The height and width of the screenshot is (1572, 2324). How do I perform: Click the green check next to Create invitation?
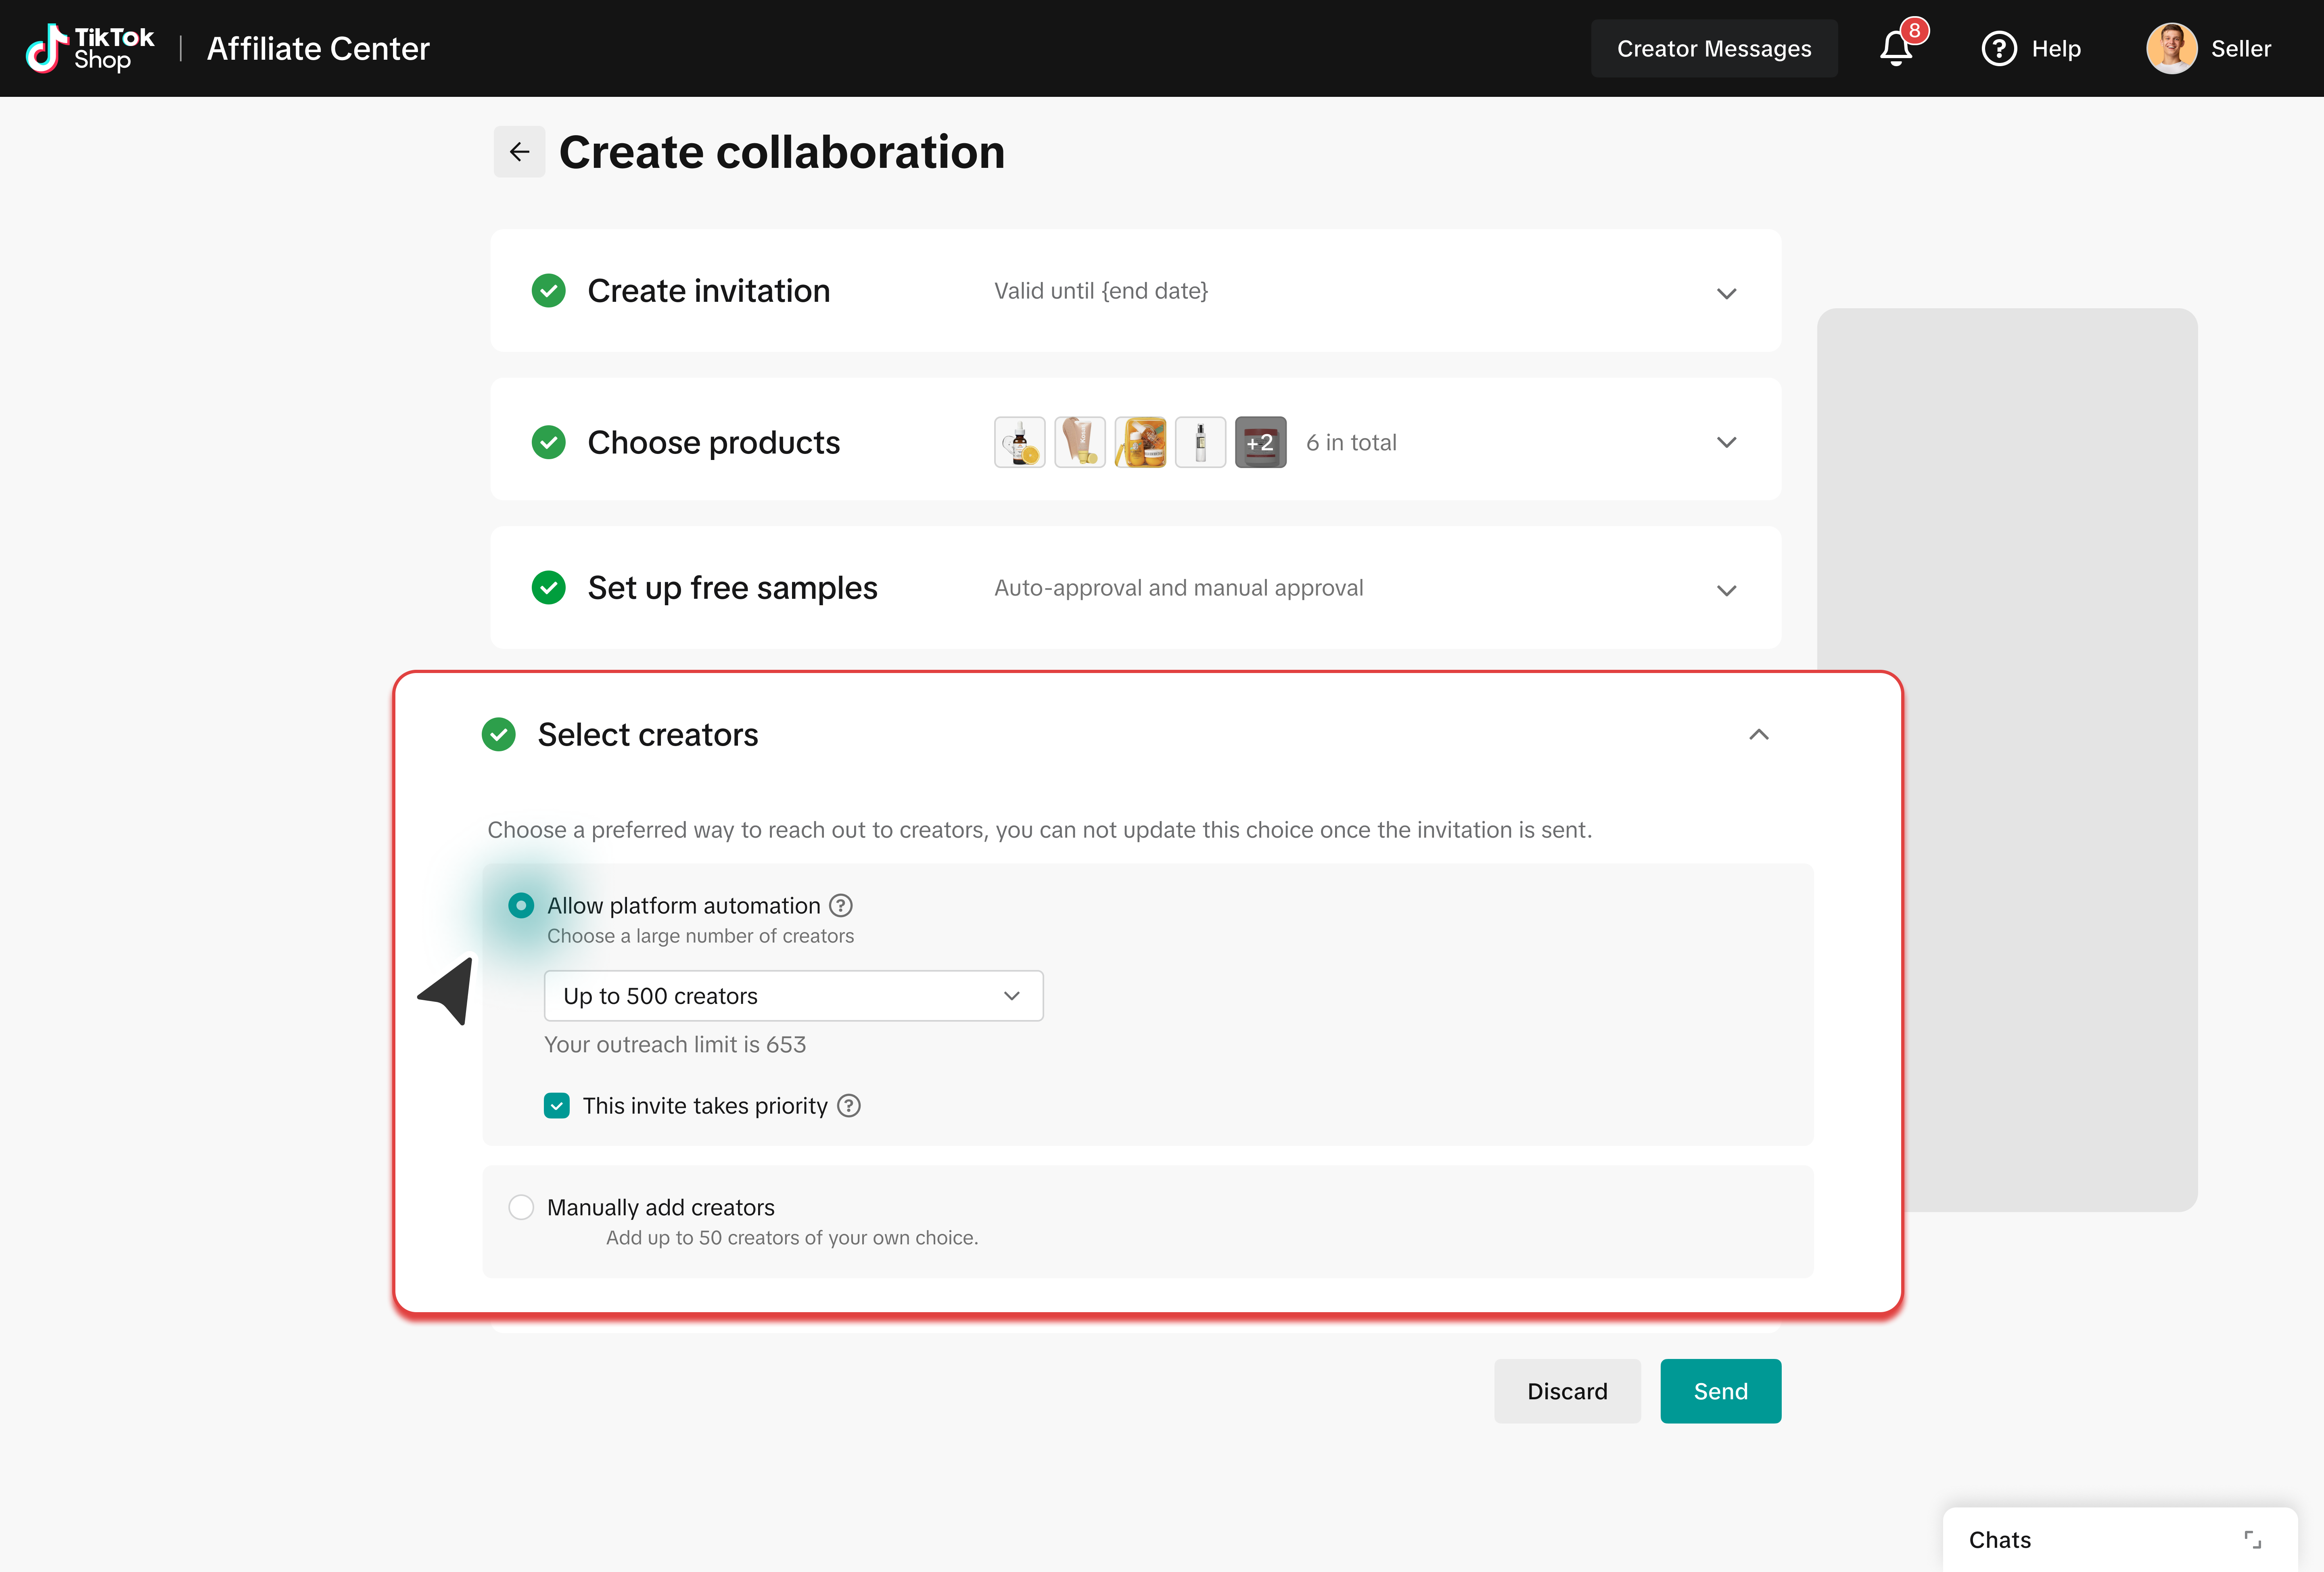548,291
